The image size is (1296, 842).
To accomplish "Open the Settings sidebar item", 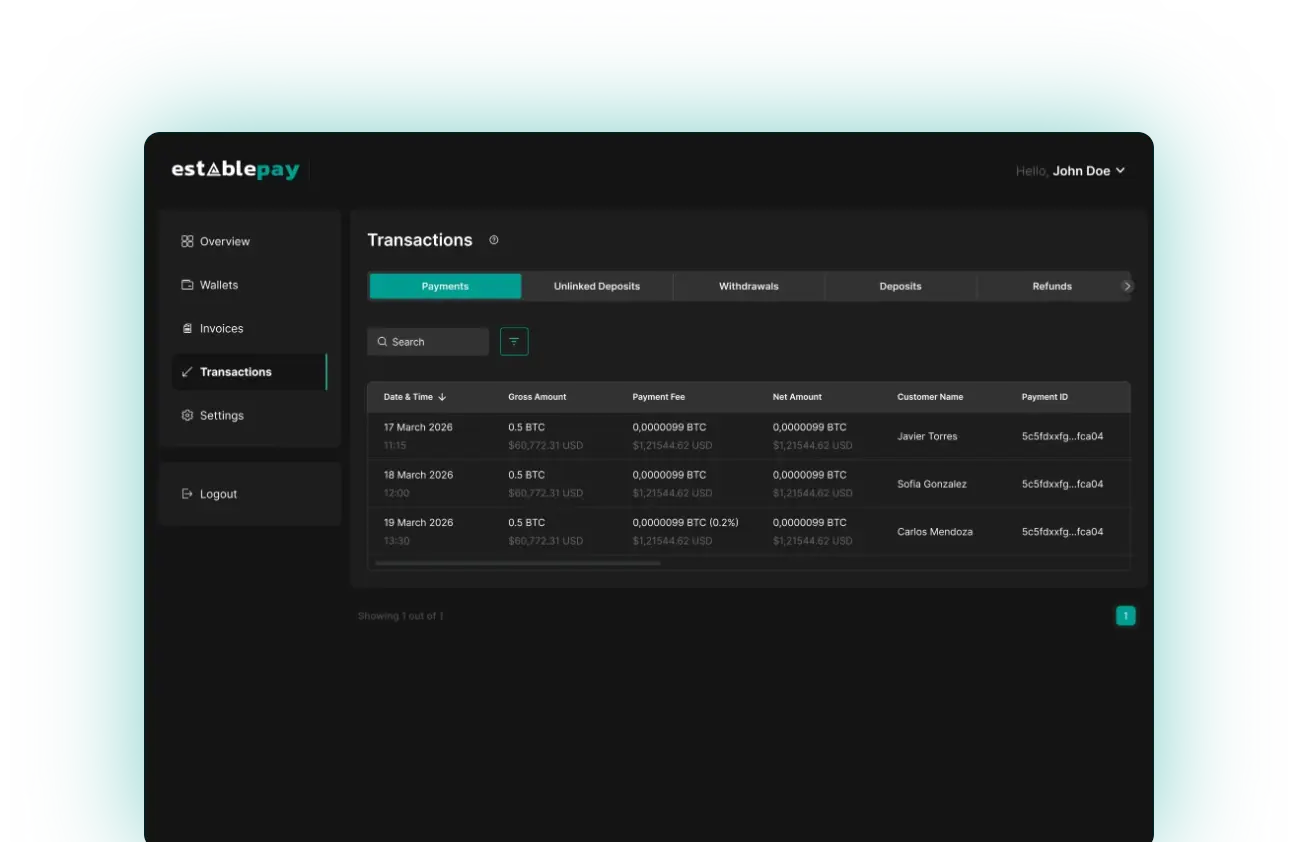I will pyautogui.click(x=250, y=415).
